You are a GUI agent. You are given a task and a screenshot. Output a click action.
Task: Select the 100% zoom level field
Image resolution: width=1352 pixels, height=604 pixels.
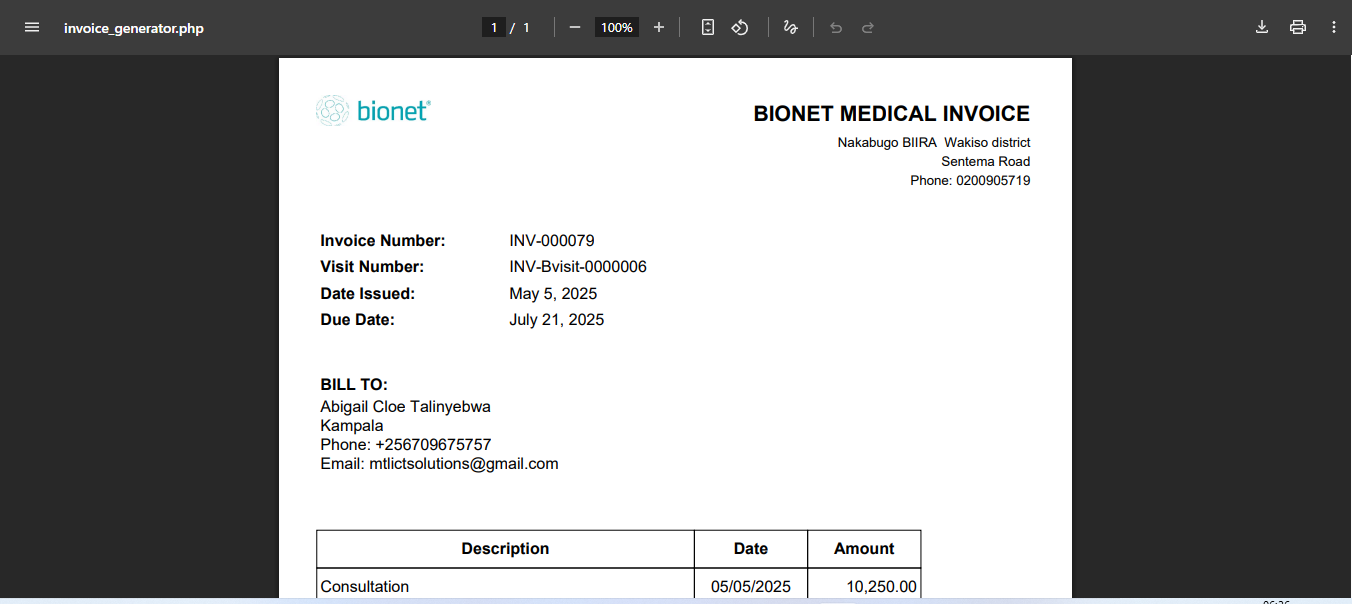[x=617, y=27]
